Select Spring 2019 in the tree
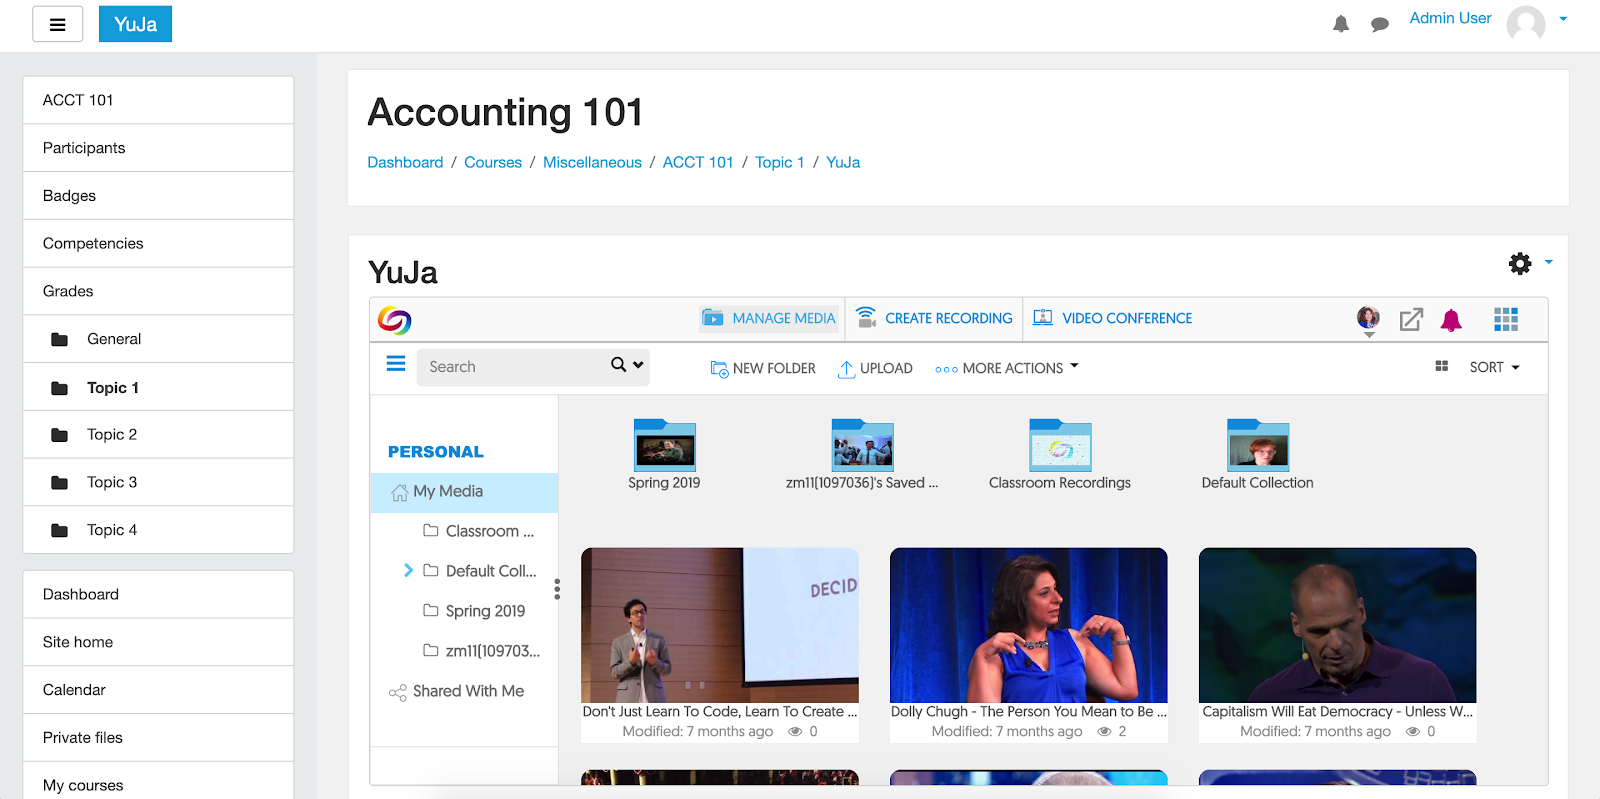Screen dimensions: 1600x799 tap(474, 611)
